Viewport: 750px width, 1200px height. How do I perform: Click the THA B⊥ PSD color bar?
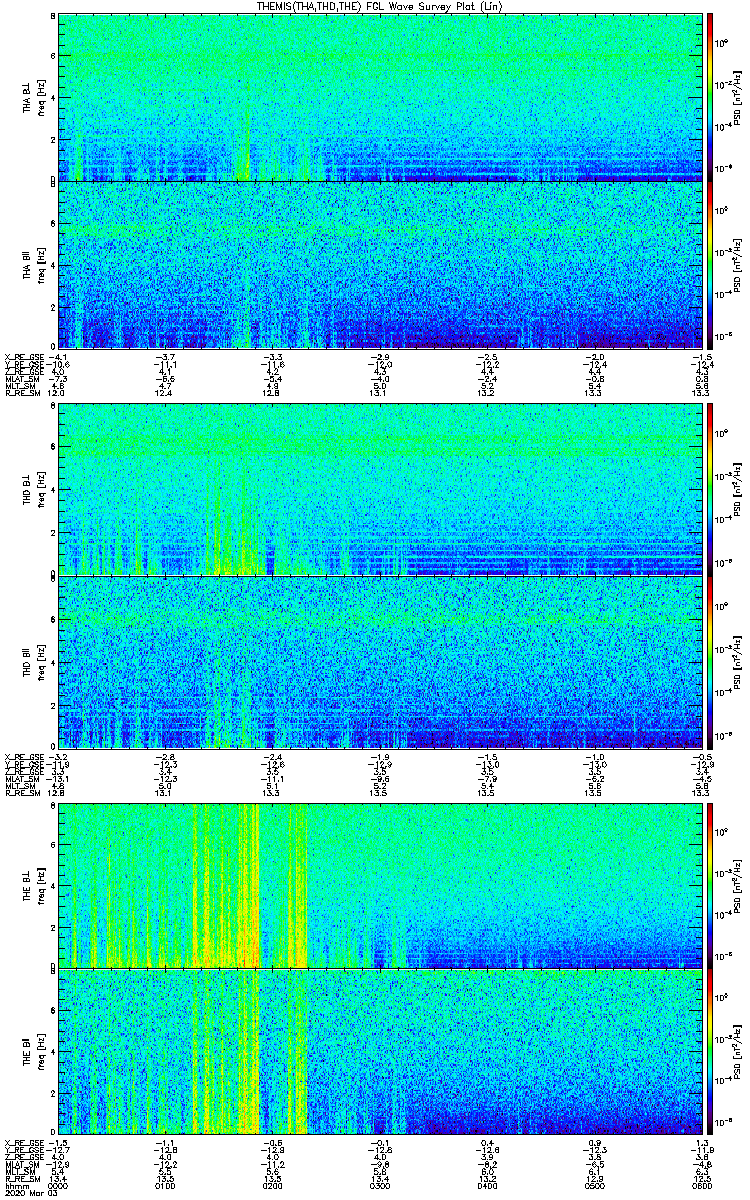pos(710,97)
